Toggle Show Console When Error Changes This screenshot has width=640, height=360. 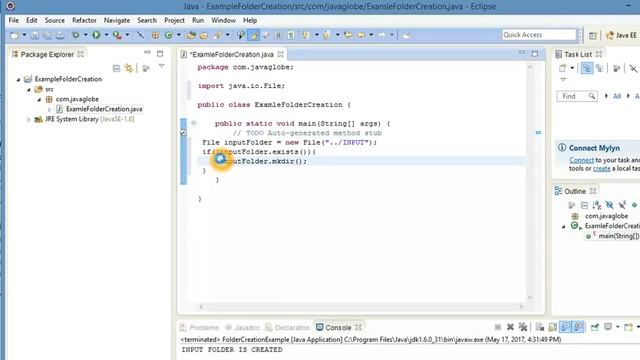578,327
